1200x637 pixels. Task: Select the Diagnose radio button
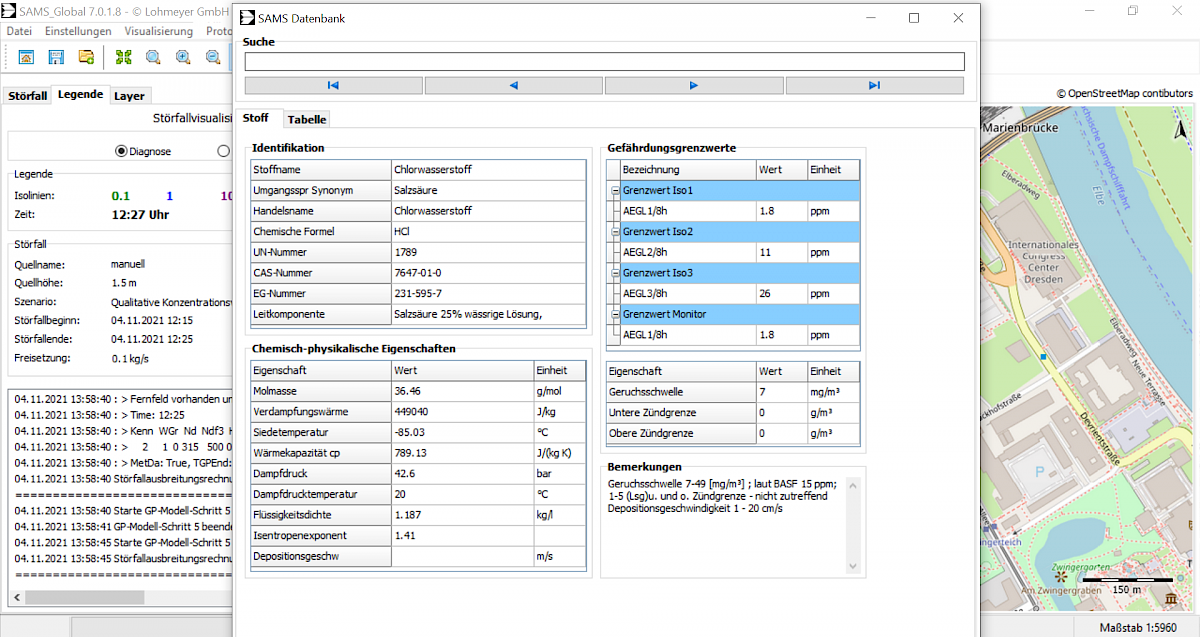coord(121,152)
